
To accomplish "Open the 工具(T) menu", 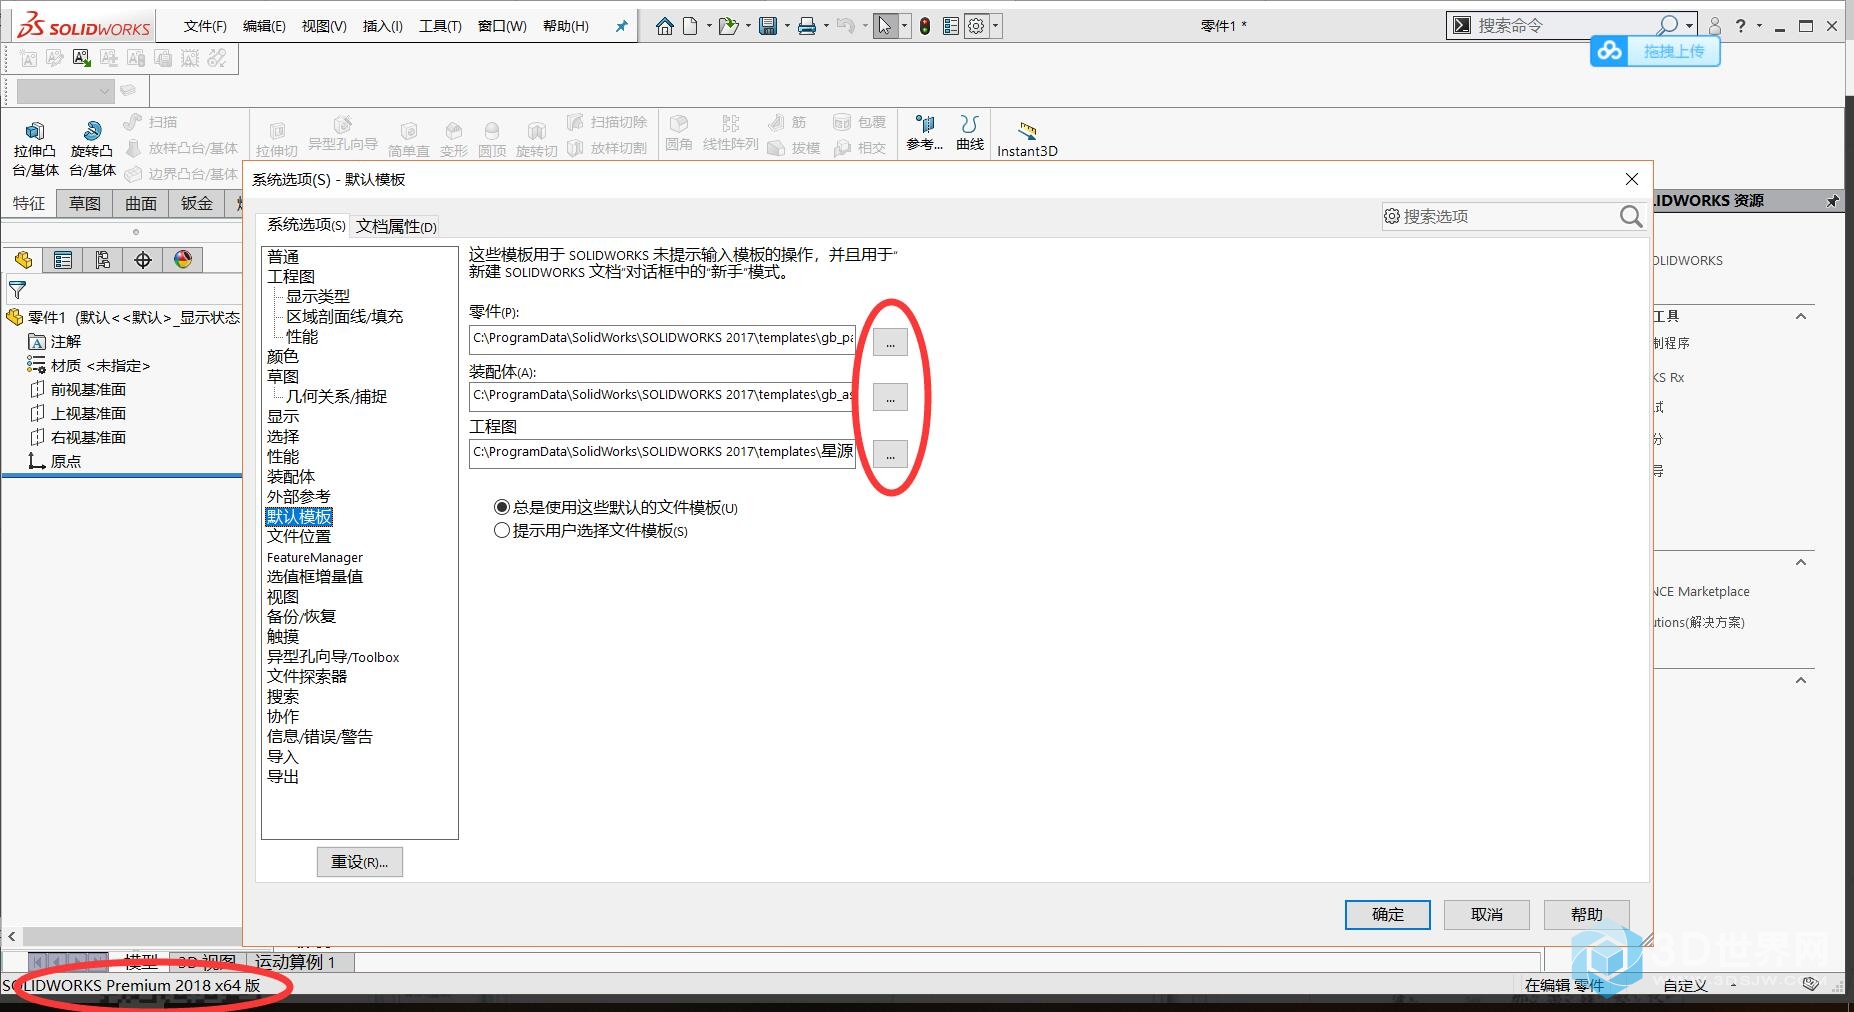I will (x=440, y=26).
